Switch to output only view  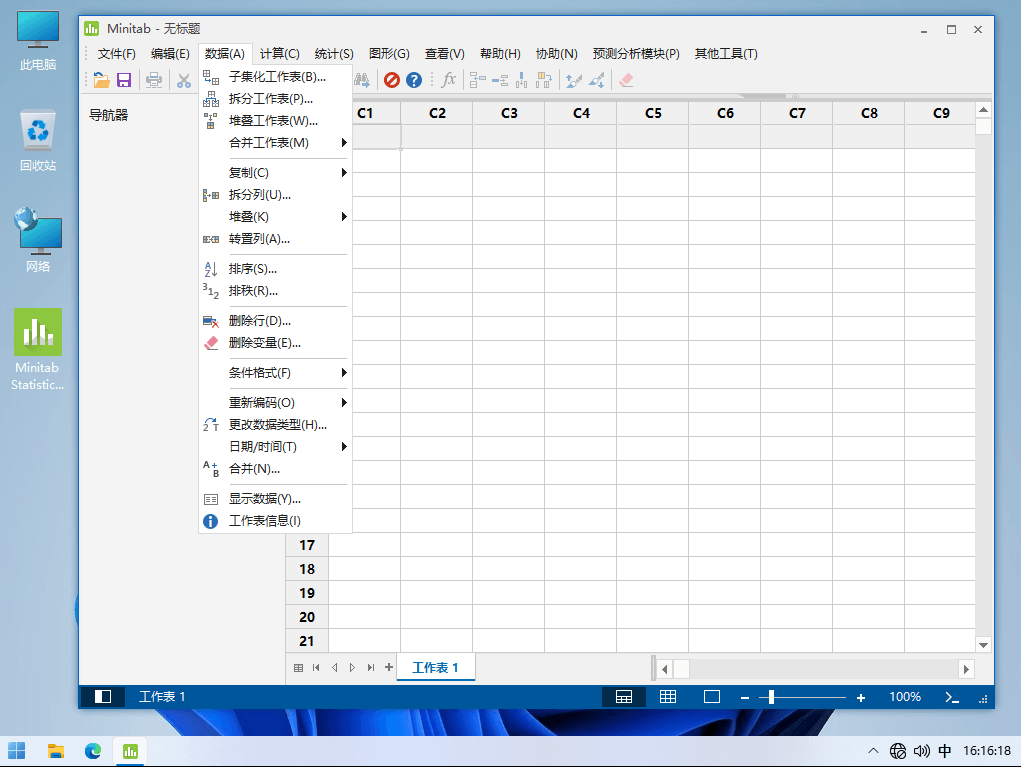[x=712, y=697]
